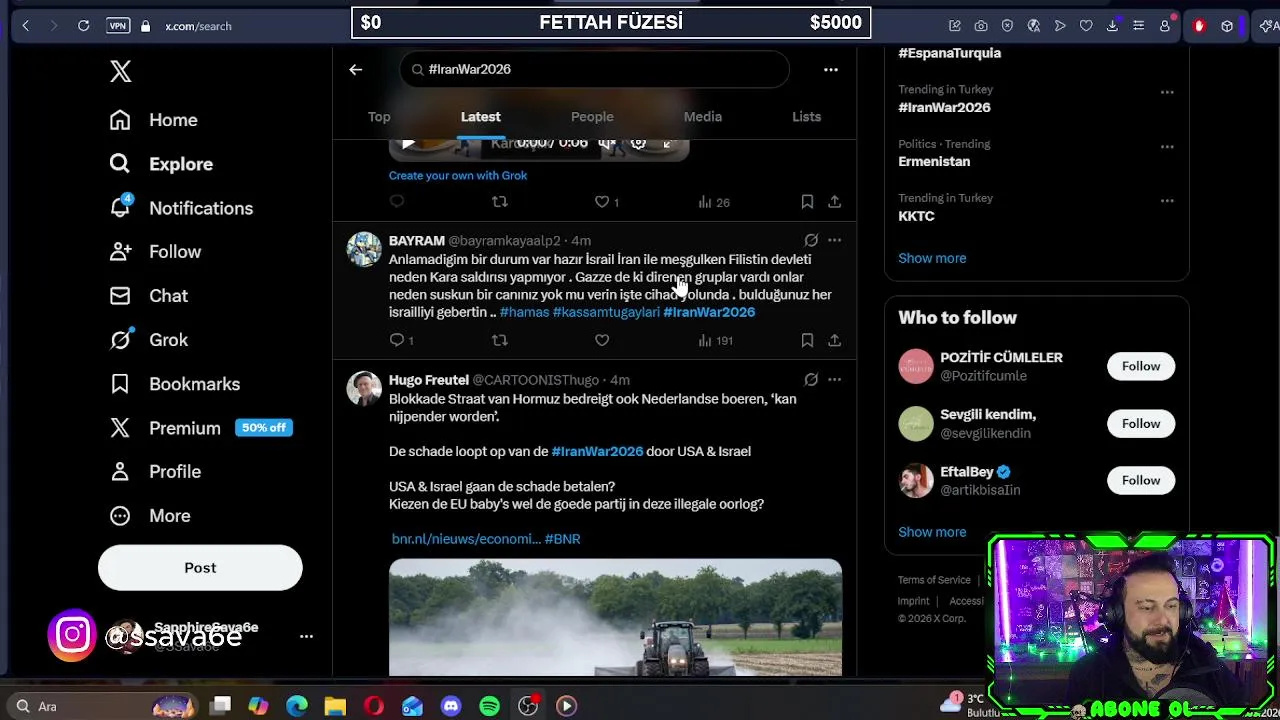Click the Post button
The image size is (1280, 720).
pyautogui.click(x=200, y=568)
